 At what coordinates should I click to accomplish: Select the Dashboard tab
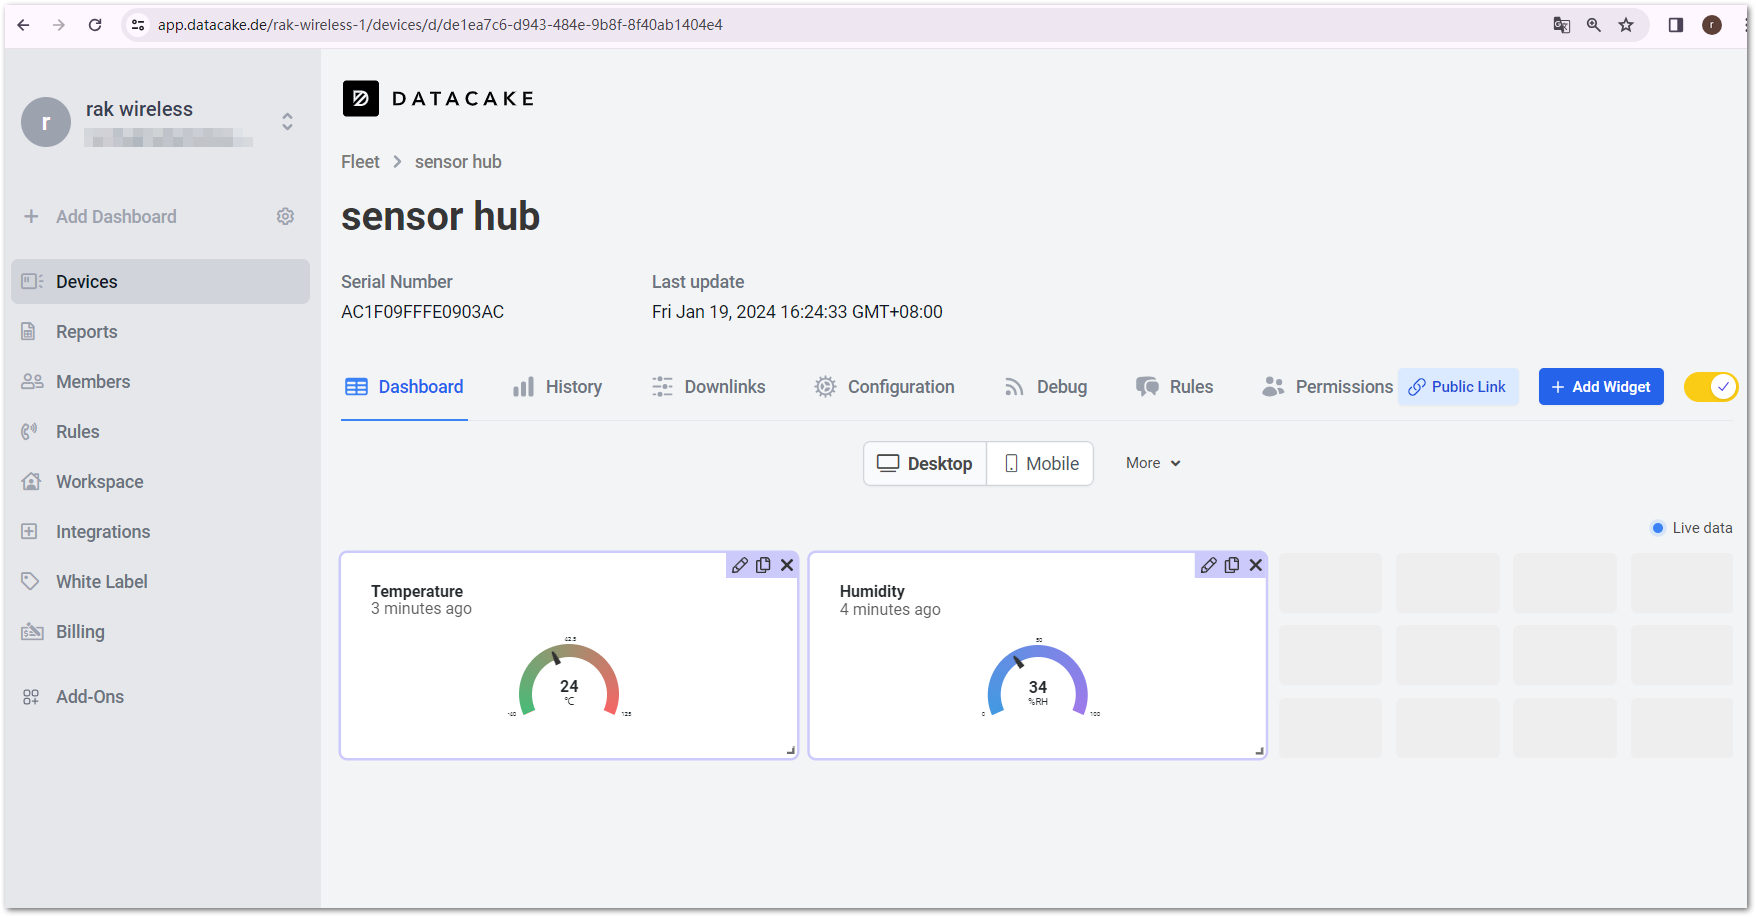pos(404,387)
